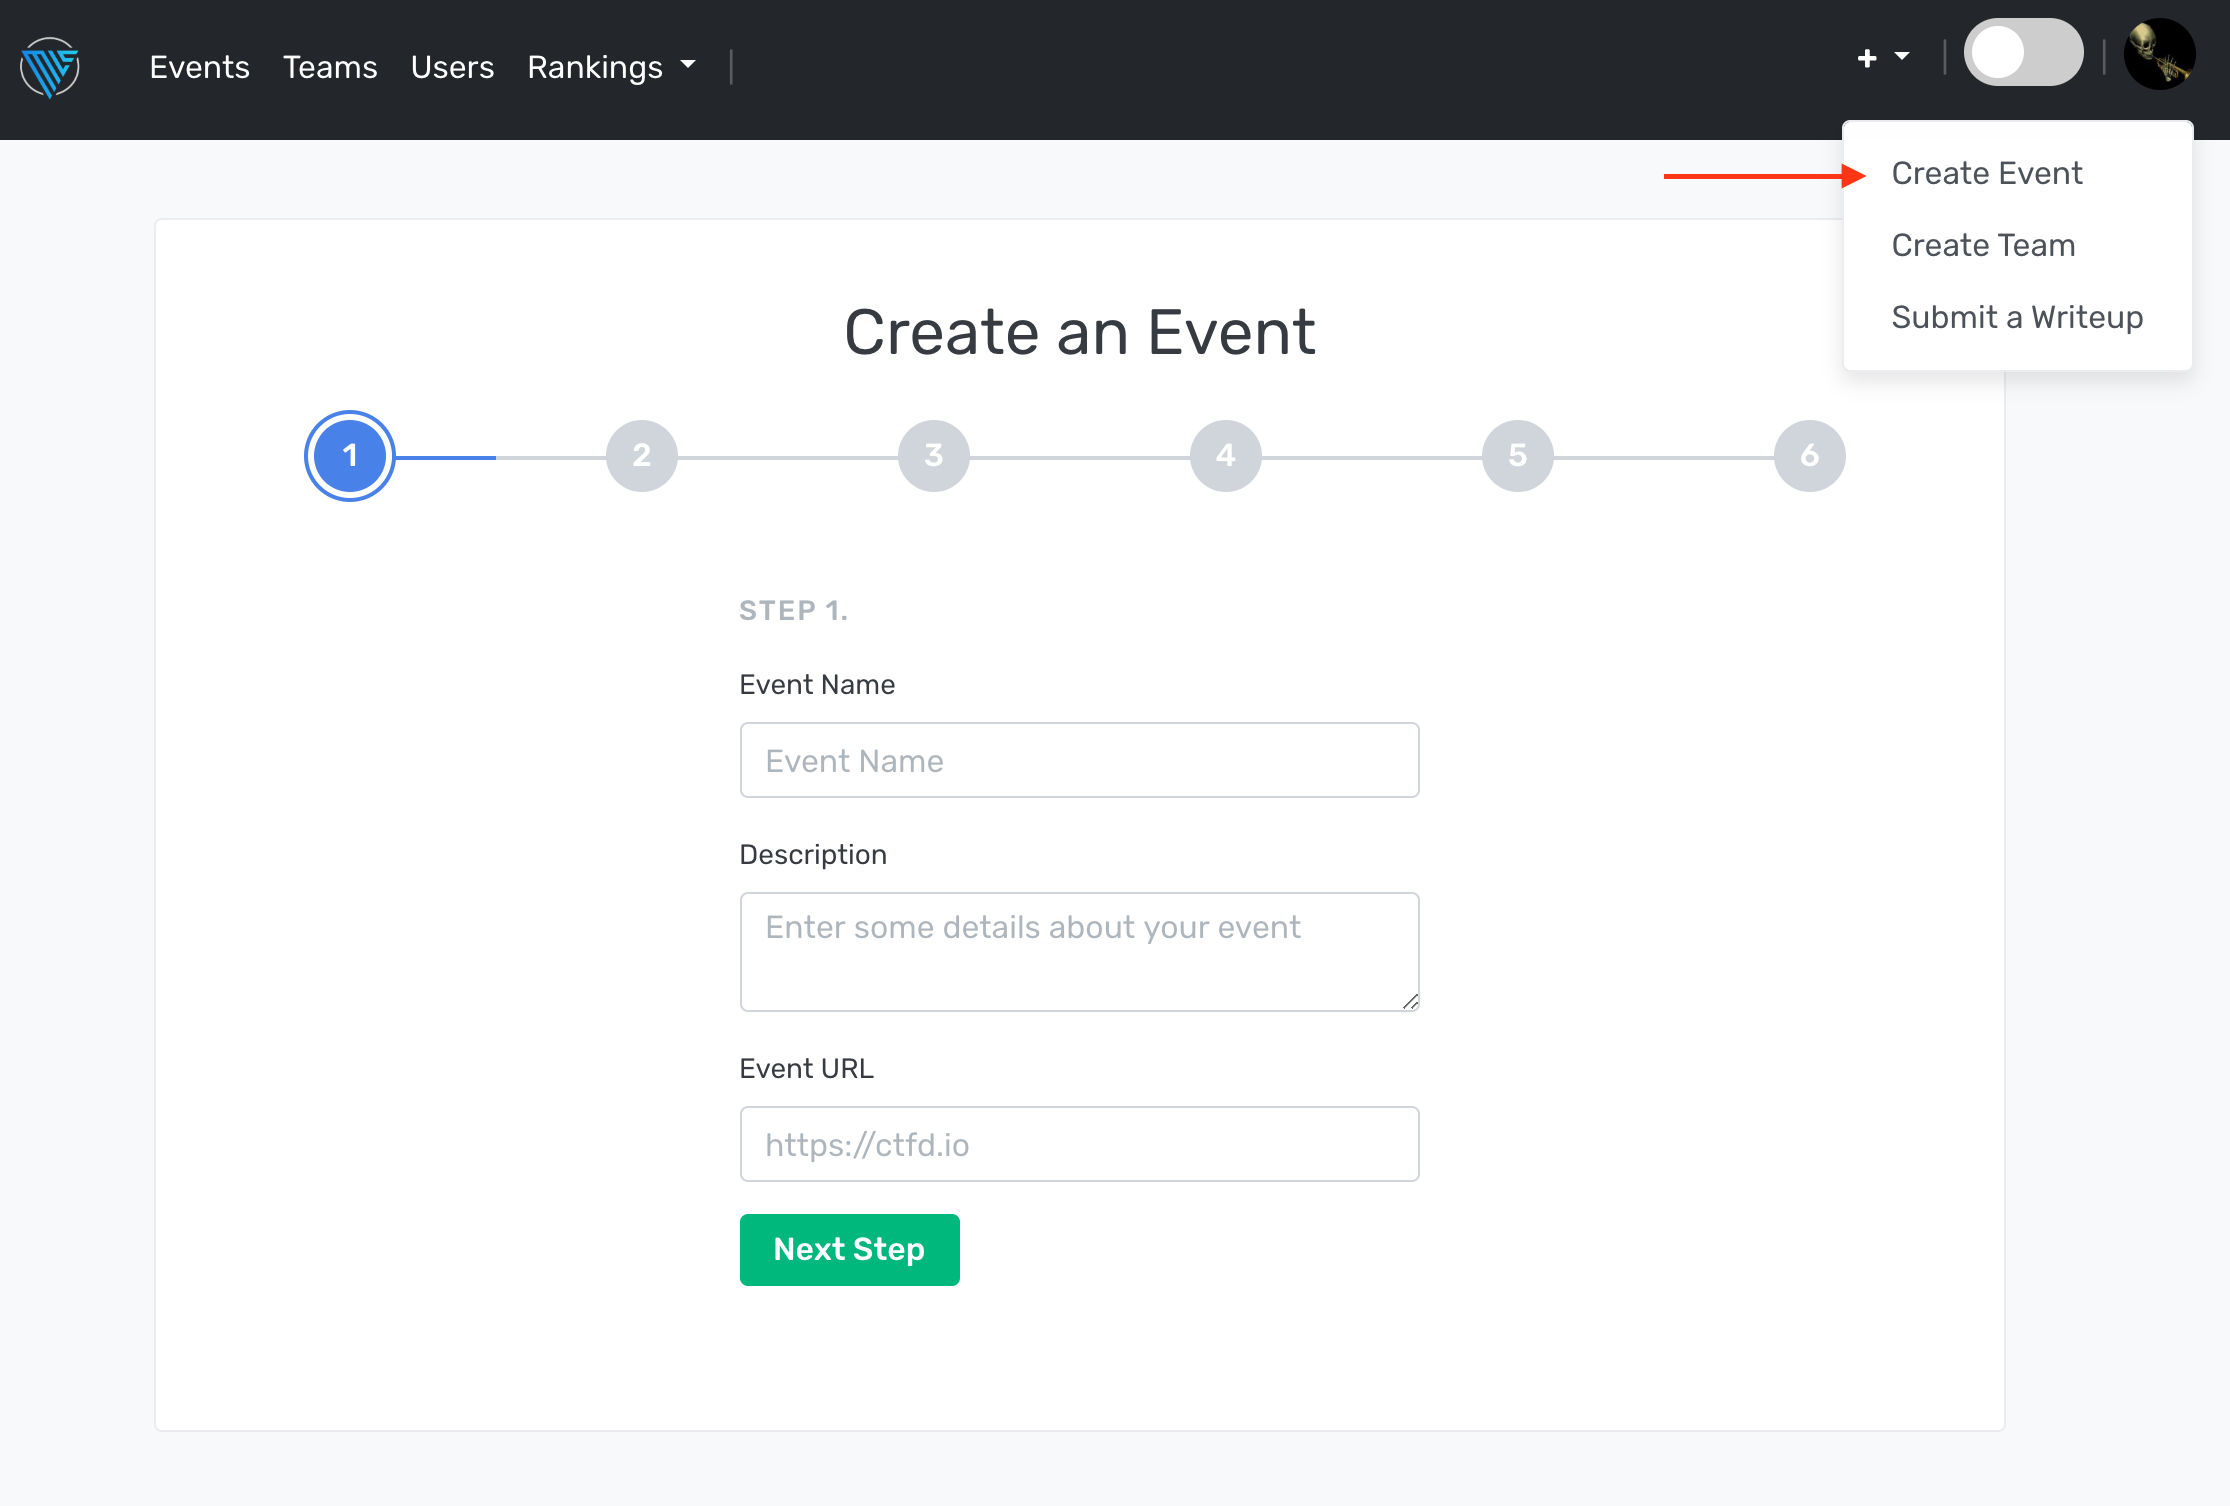
Task: Jump to step 2 circle
Action: (642, 456)
